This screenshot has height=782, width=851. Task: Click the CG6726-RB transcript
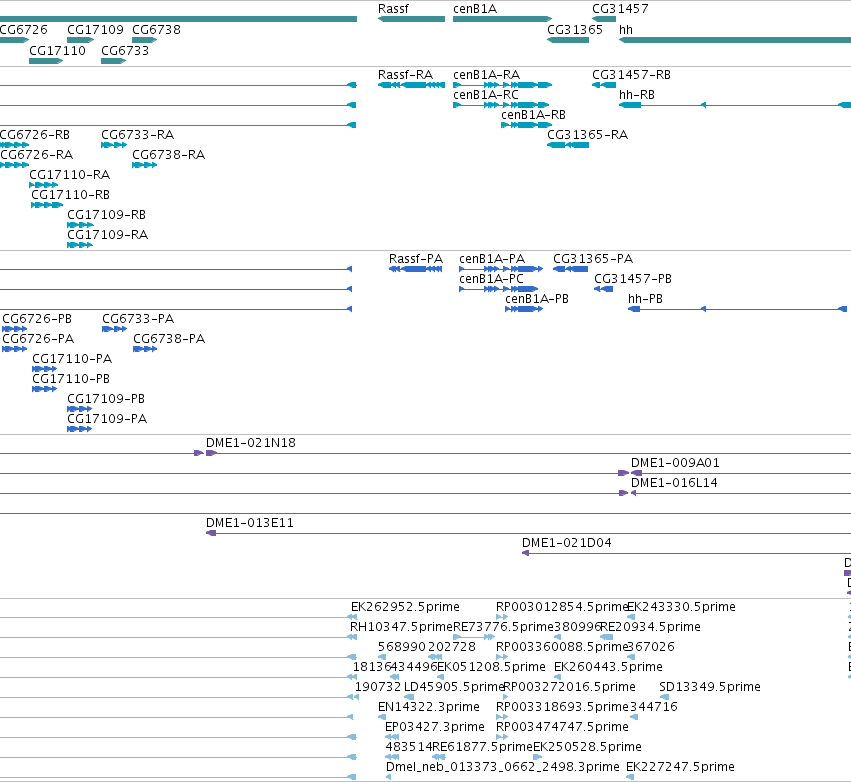tap(14, 145)
